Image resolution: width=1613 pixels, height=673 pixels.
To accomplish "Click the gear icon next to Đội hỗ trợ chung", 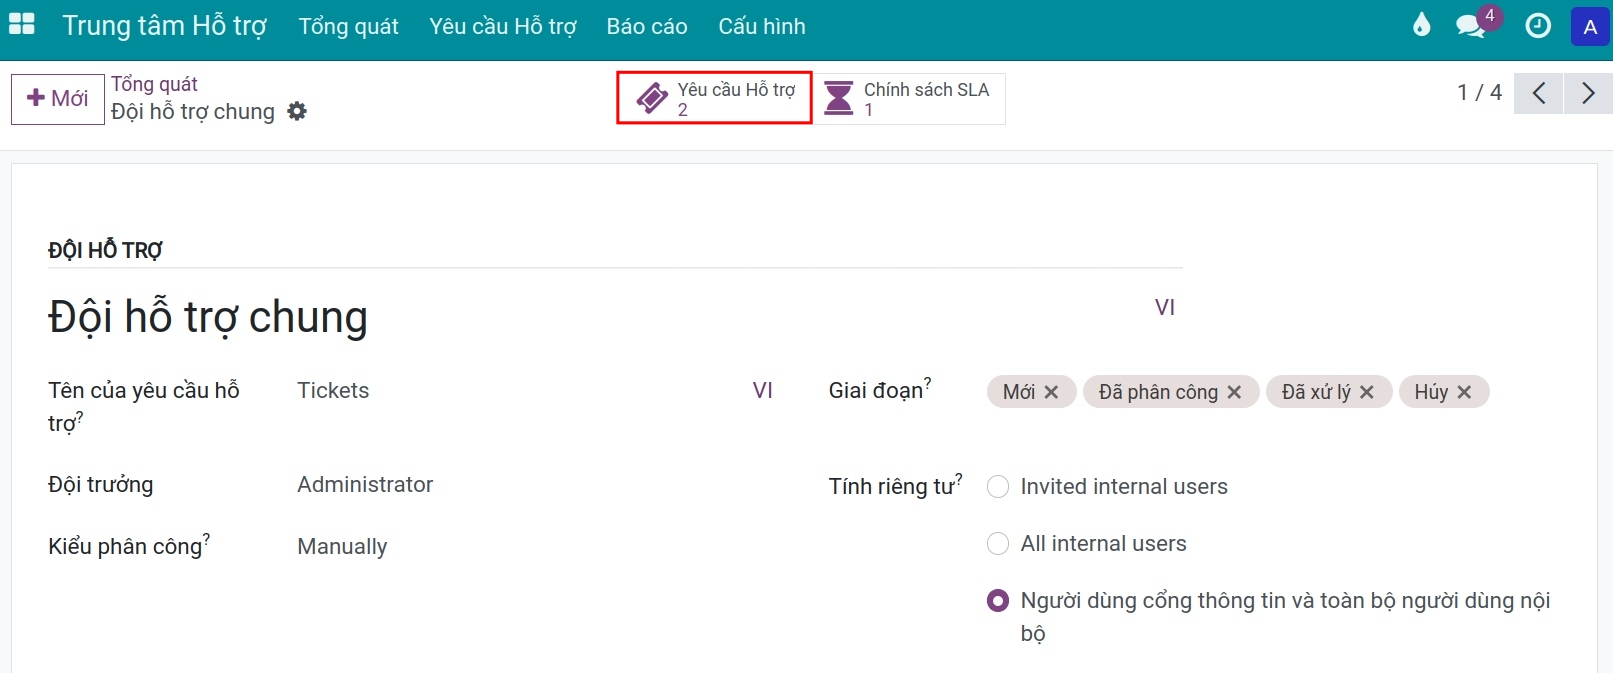I will point(297,111).
